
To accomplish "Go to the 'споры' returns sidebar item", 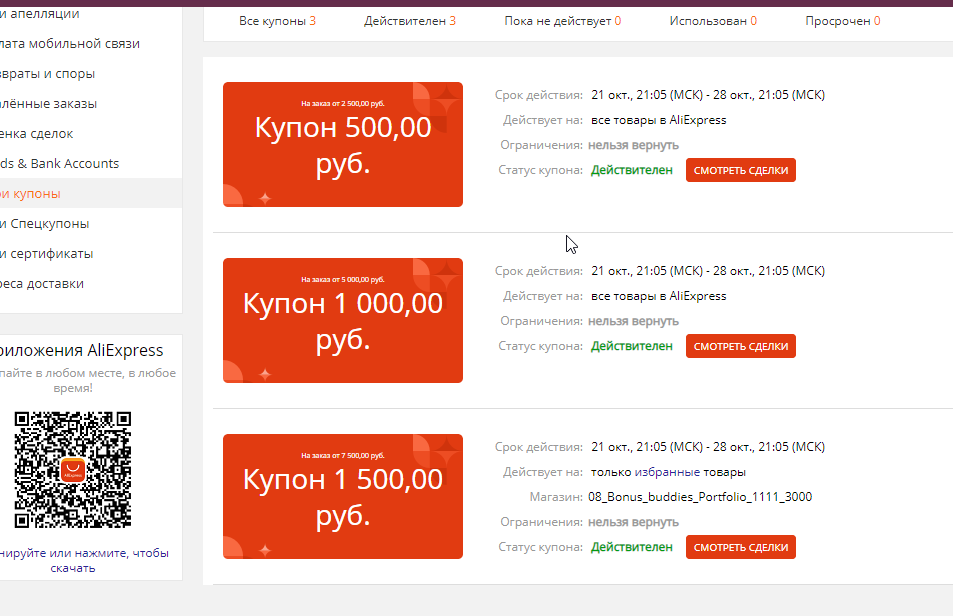I will [x=47, y=74].
